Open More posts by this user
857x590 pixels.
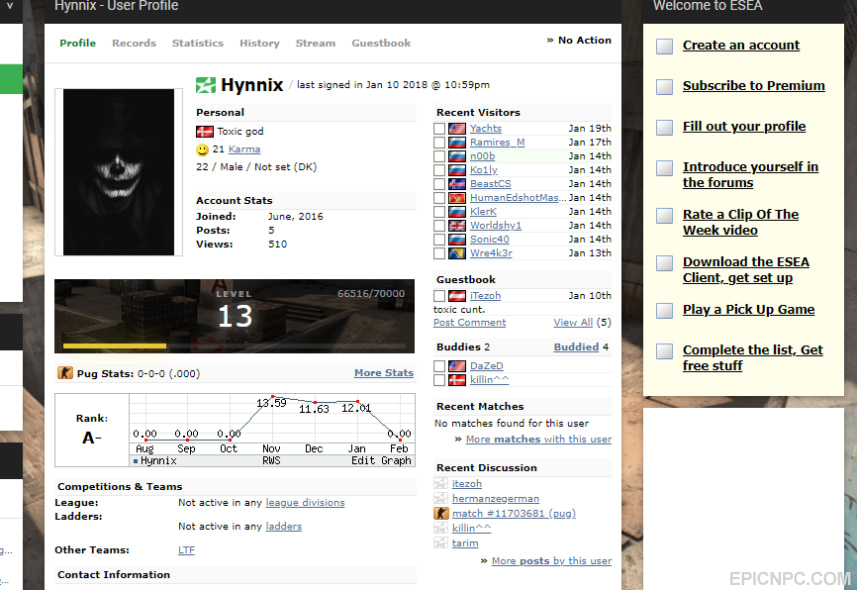click(551, 561)
